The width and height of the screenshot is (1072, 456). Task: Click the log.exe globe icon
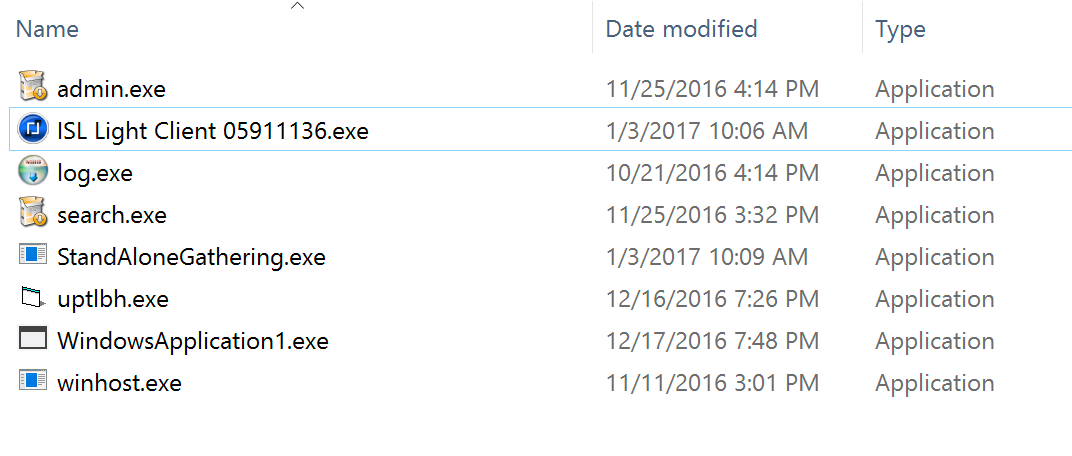point(33,172)
